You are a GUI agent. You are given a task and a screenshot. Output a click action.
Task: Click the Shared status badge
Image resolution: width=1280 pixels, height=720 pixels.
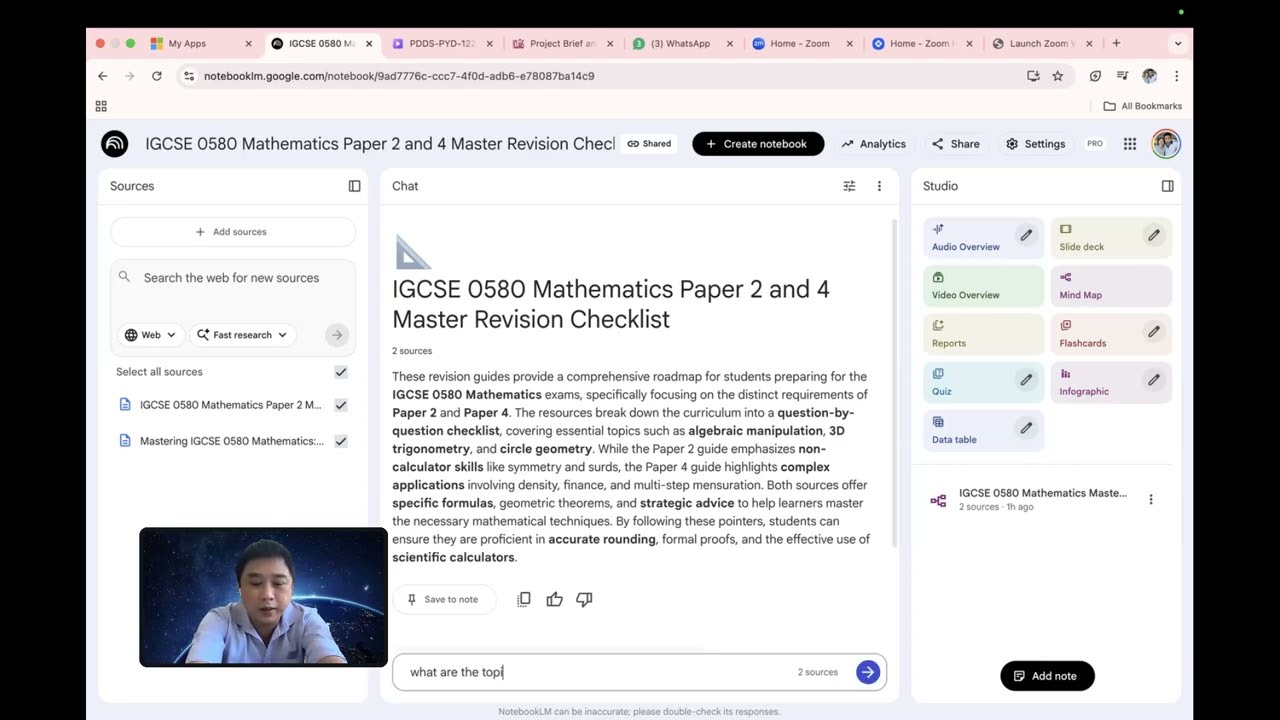[649, 144]
